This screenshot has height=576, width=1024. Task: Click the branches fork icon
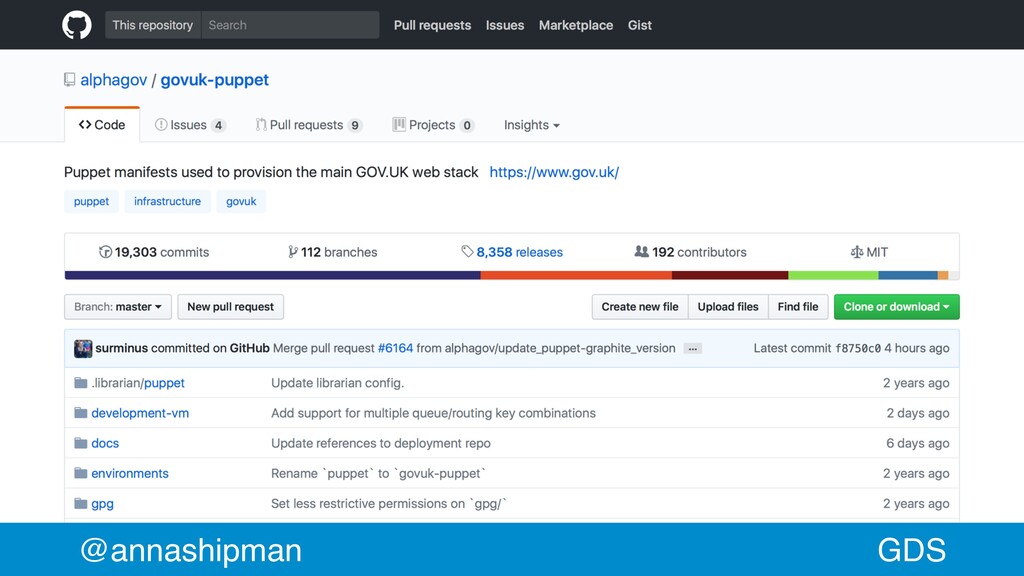click(x=293, y=252)
